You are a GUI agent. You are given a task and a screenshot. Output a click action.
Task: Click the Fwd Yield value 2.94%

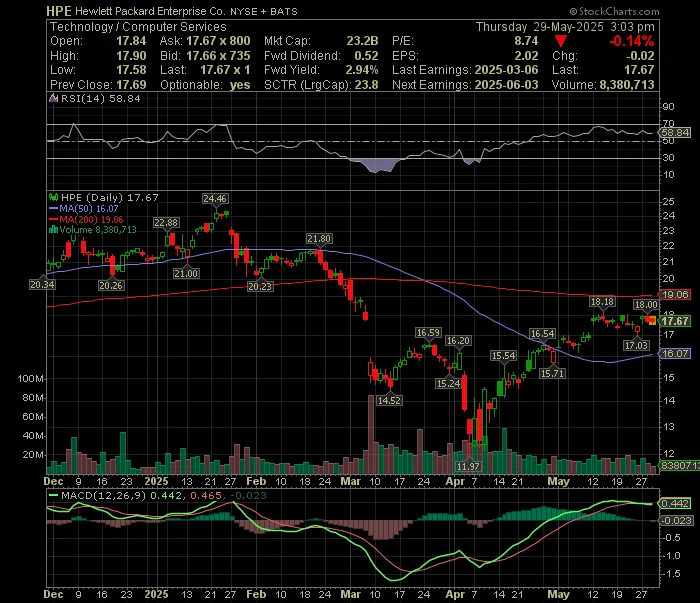pyautogui.click(x=362, y=70)
